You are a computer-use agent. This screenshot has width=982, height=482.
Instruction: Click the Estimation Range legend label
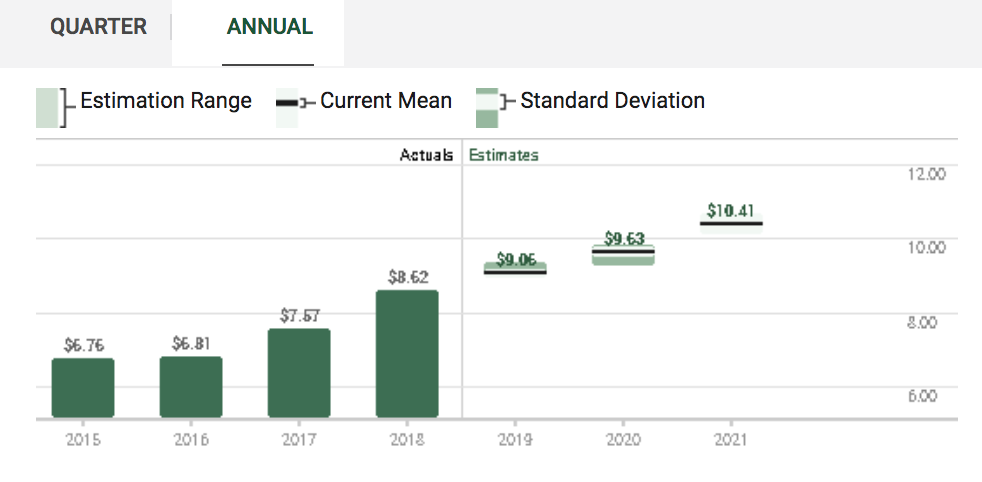coord(166,101)
